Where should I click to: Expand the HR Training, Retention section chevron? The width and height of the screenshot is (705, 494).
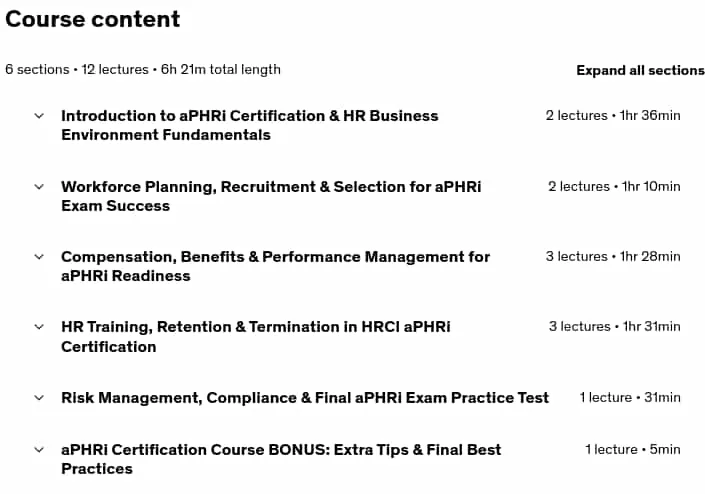[39, 327]
